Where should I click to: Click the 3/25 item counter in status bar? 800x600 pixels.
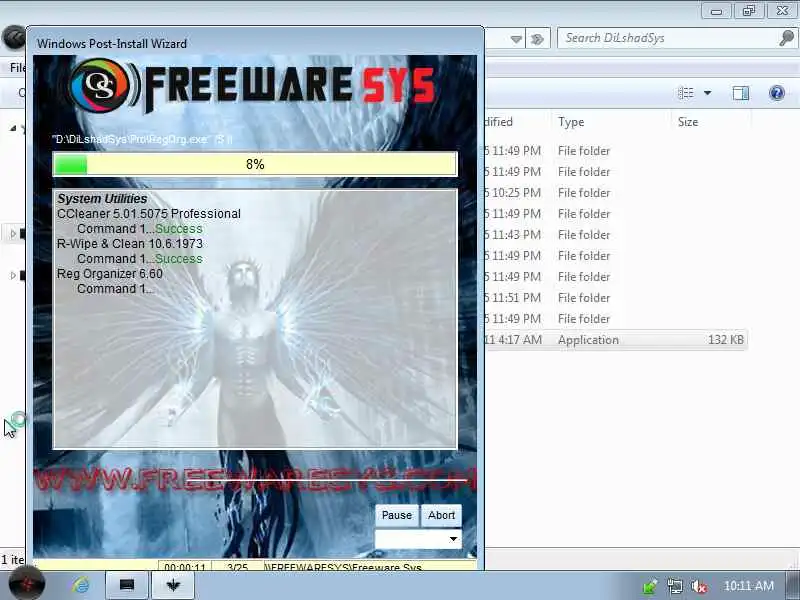click(237, 566)
